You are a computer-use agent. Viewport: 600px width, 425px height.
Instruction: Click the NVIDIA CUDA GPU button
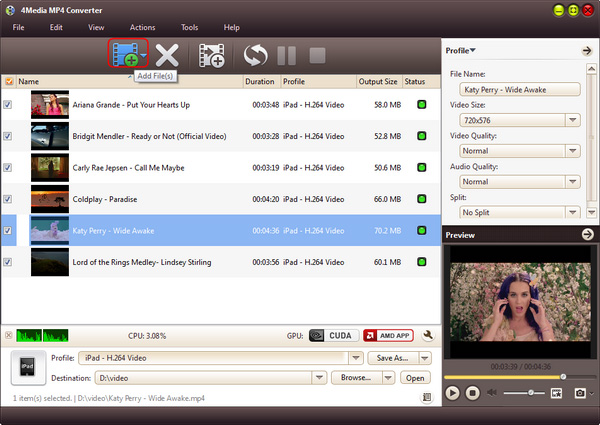point(334,335)
